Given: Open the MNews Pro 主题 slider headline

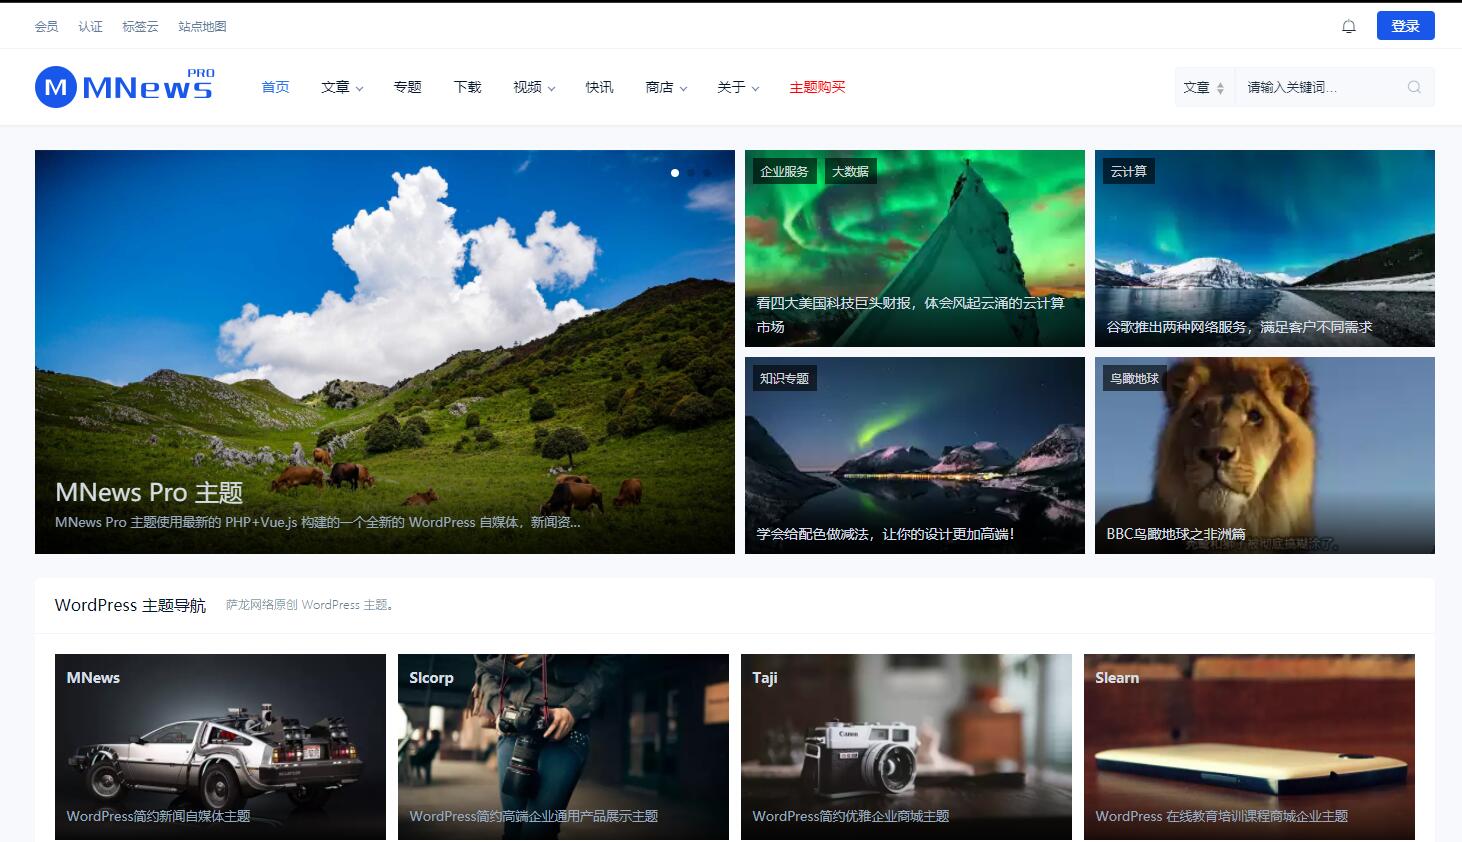Looking at the screenshot, I should pyautogui.click(x=149, y=492).
